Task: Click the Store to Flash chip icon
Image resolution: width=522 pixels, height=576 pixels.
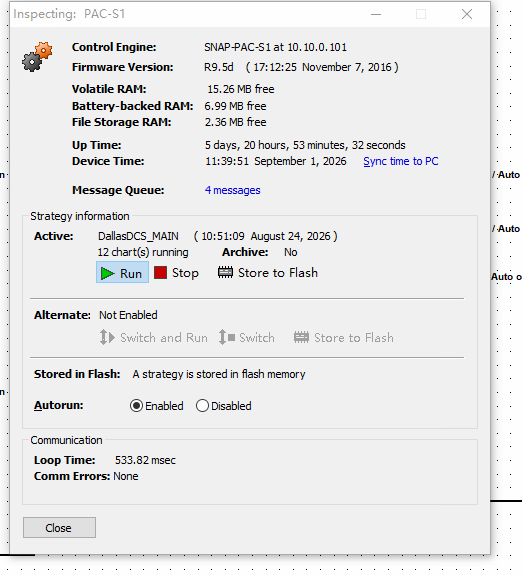Action: [x=225, y=273]
